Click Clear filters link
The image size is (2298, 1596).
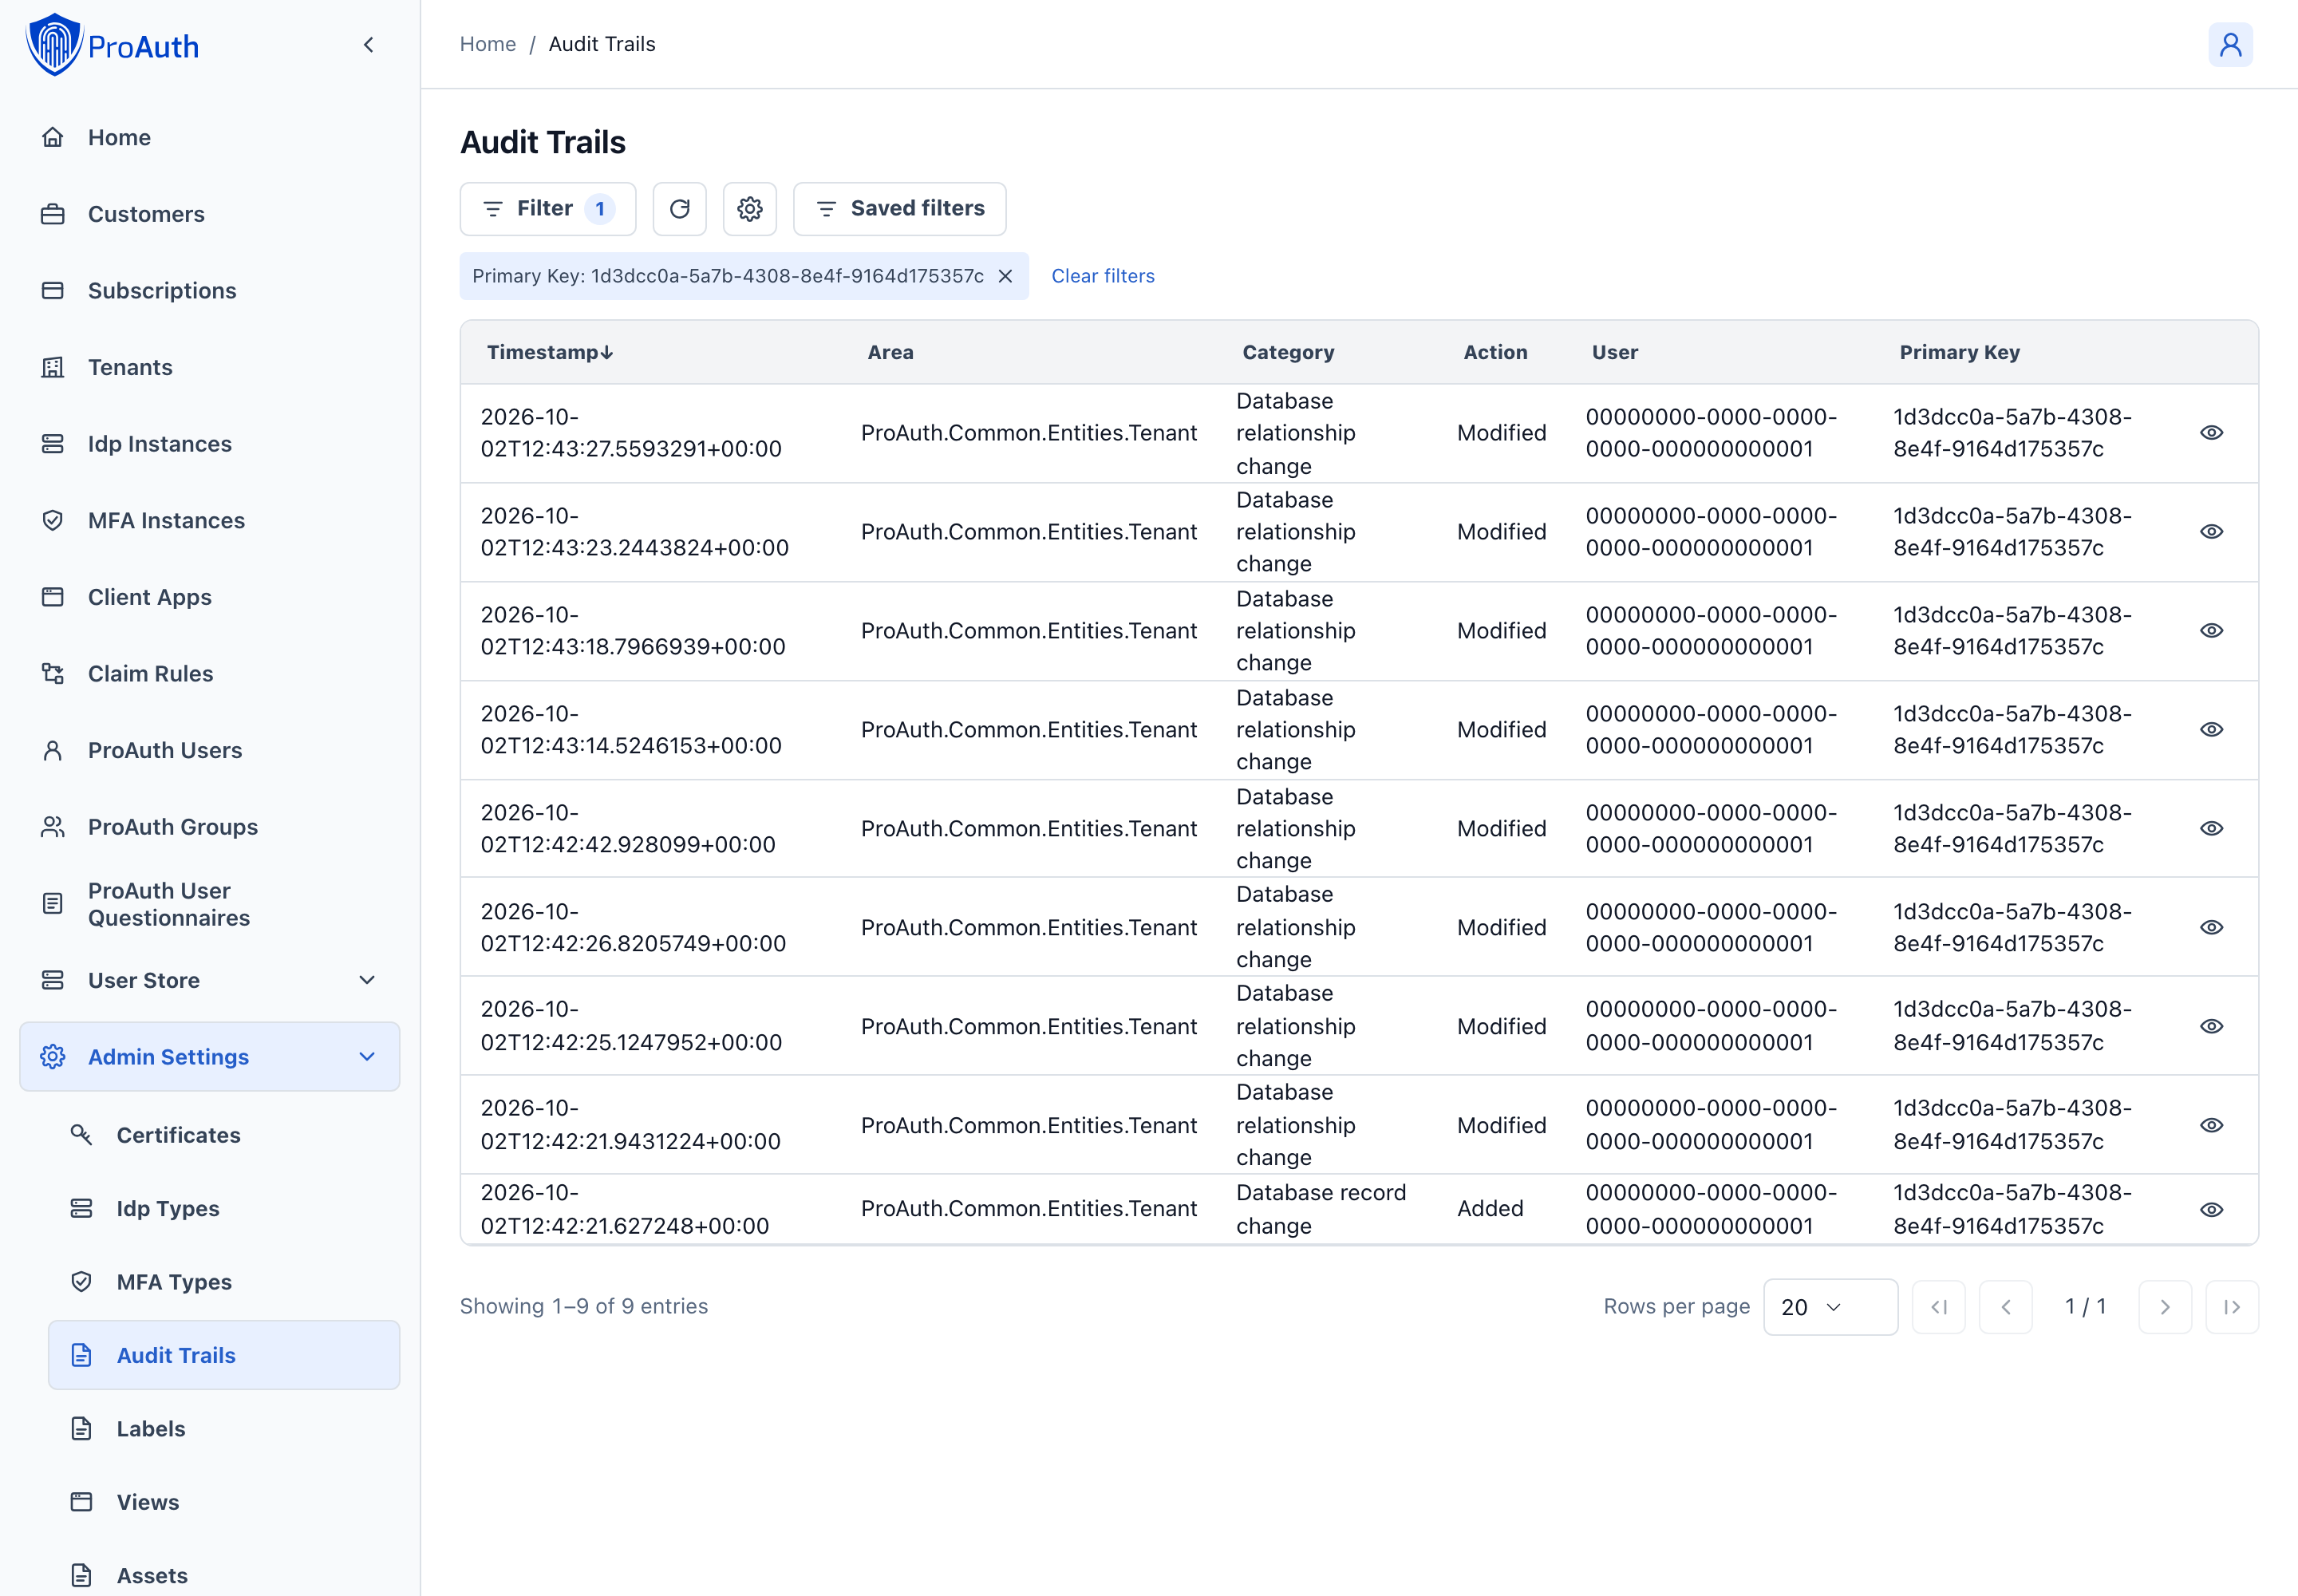pyautogui.click(x=1103, y=276)
